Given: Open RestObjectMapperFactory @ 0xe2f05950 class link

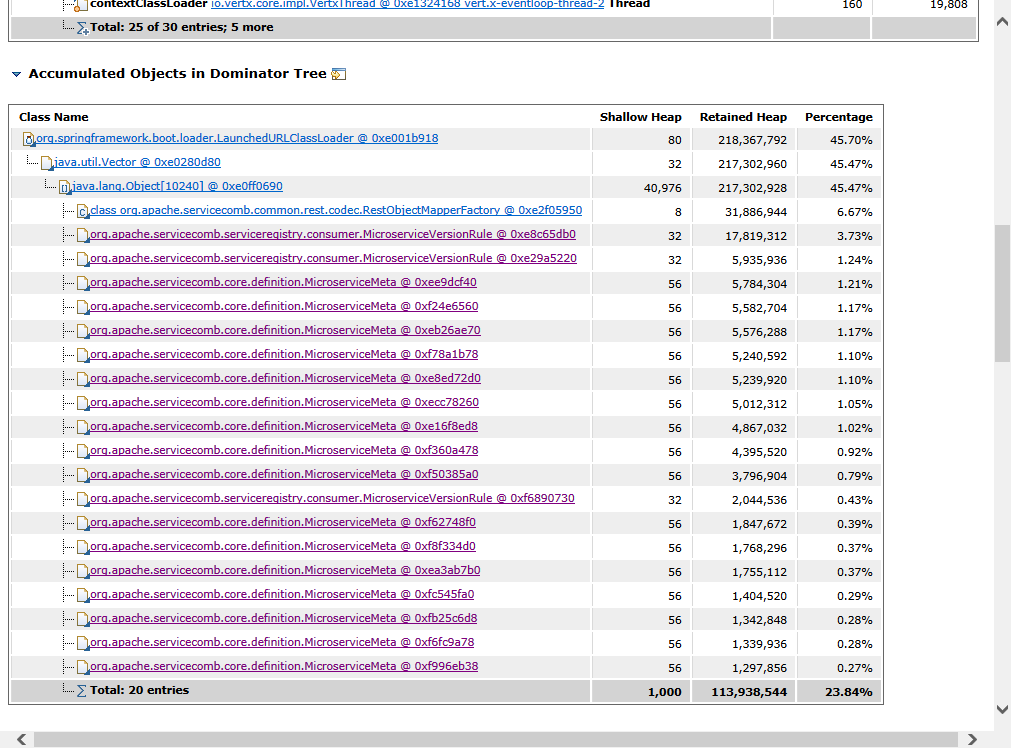Looking at the screenshot, I should 336,210.
